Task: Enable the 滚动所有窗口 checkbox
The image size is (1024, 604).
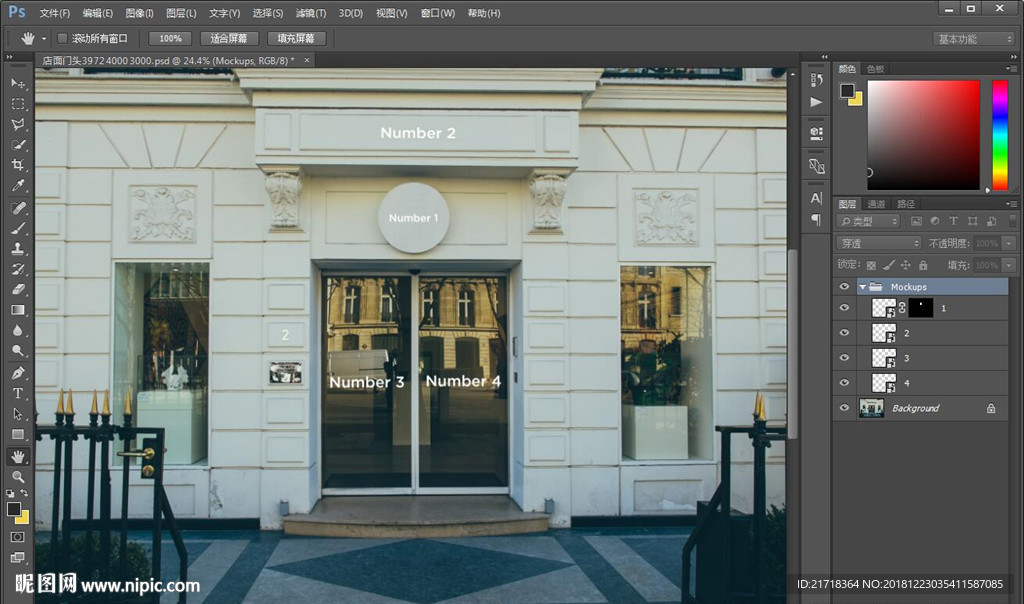Action: [x=62, y=39]
